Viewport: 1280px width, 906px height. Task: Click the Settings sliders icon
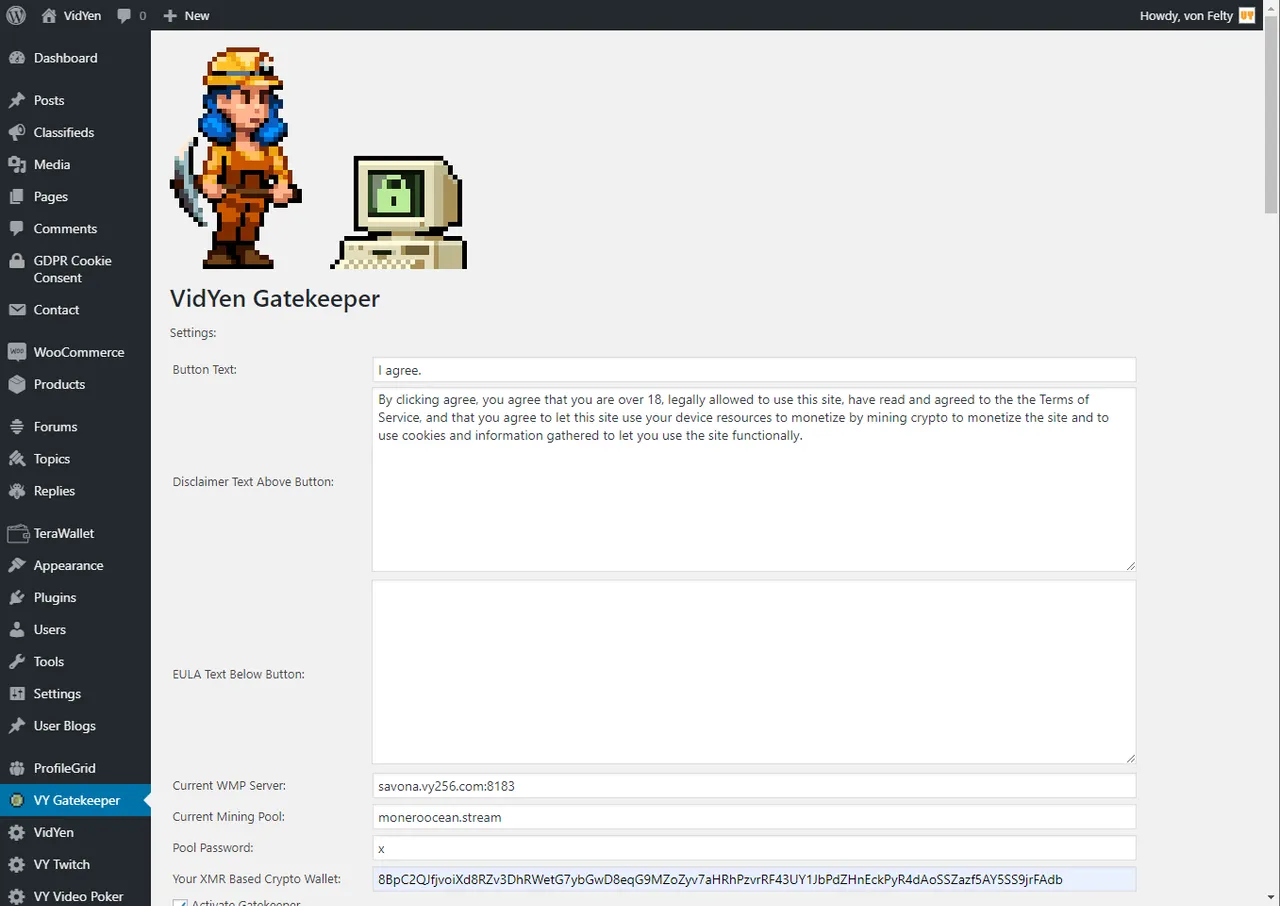[16, 693]
